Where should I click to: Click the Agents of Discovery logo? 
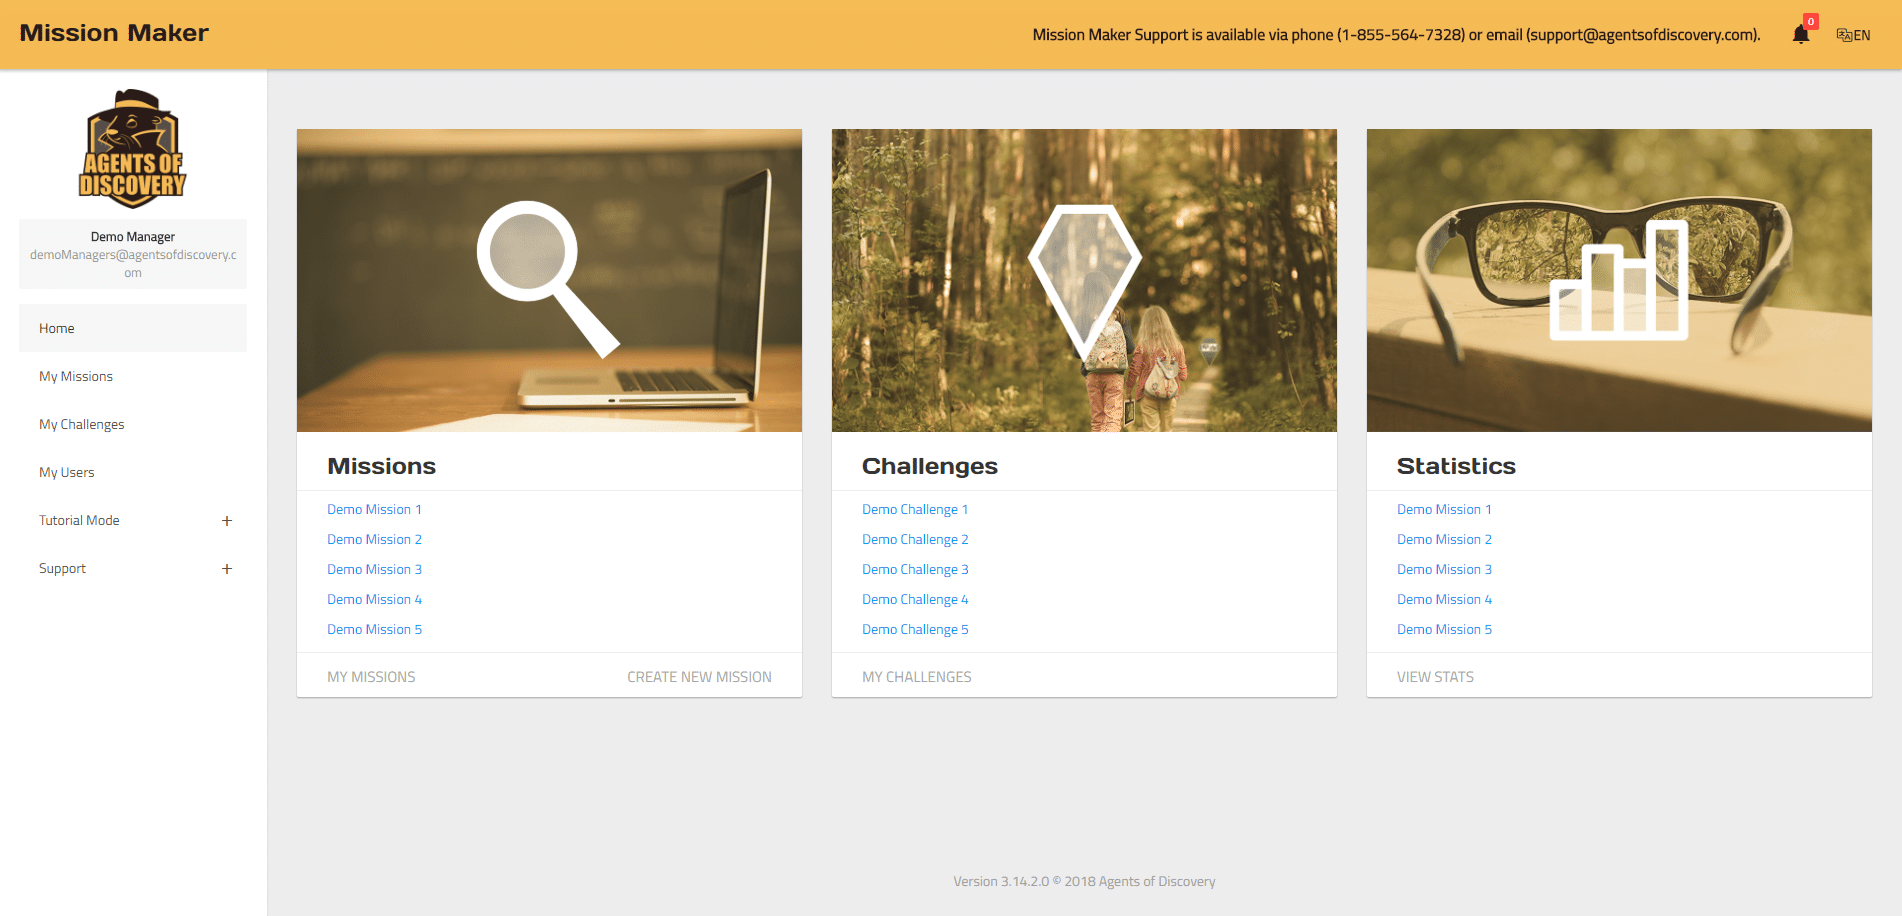point(133,149)
